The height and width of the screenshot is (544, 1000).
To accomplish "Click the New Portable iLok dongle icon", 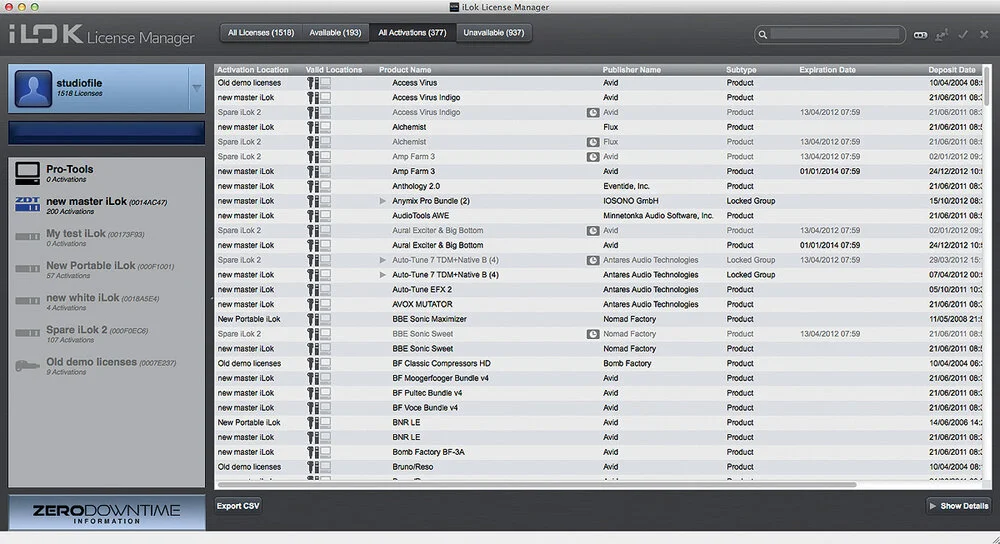I will point(27,268).
